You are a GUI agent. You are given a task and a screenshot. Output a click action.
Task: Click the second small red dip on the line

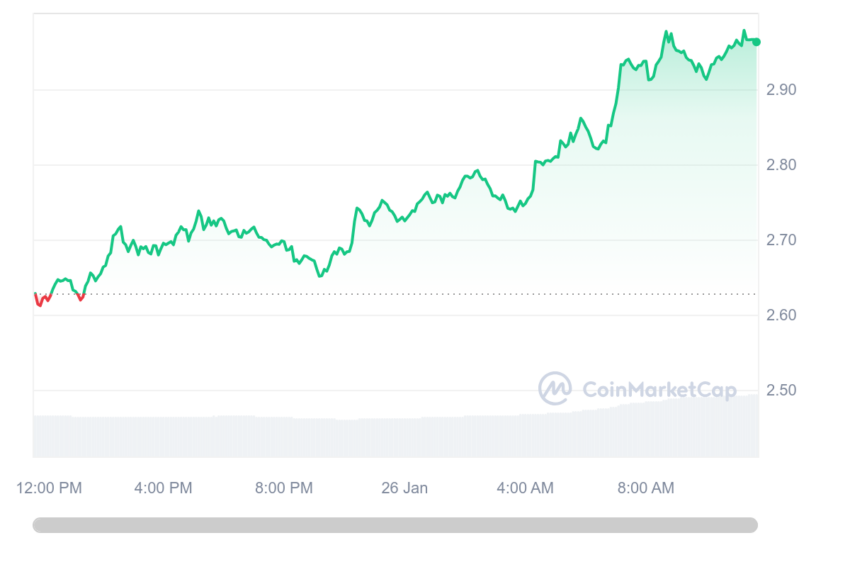[80, 297]
